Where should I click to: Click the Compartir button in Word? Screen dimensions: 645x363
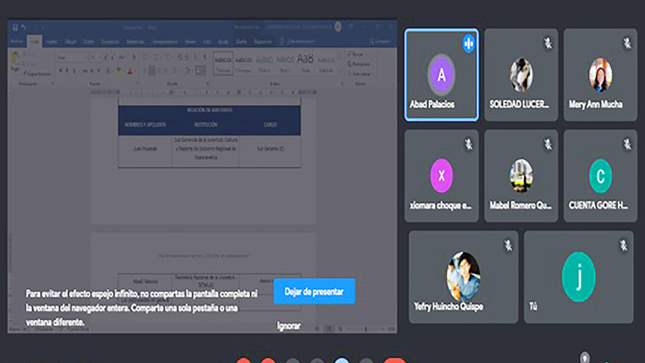tap(380, 42)
